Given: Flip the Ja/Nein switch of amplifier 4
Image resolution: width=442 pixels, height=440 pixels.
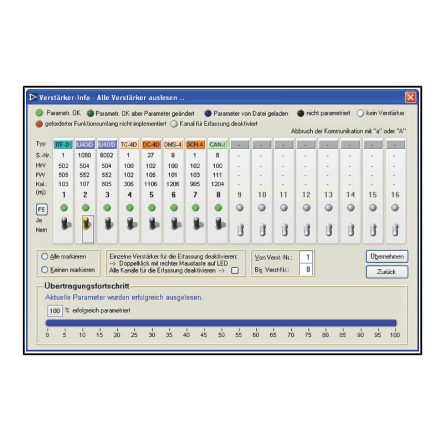Looking at the screenshot, I should point(131,223).
